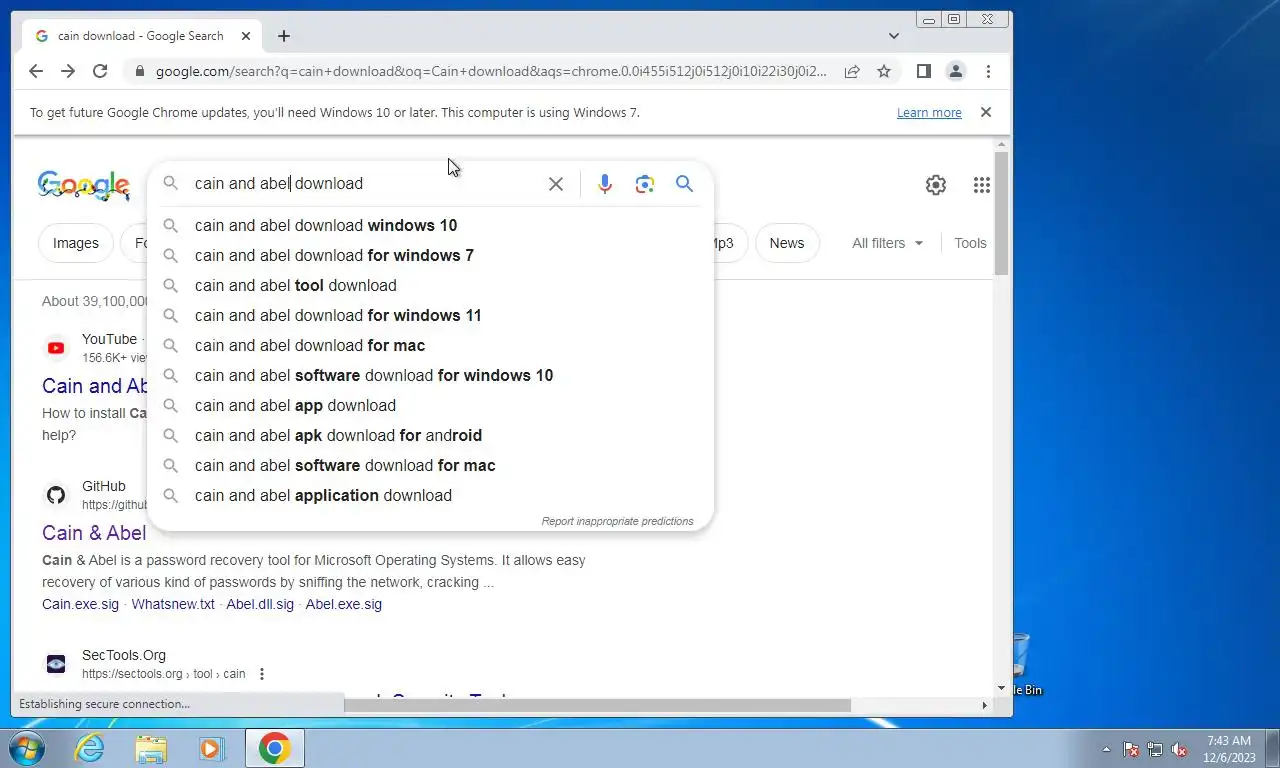Click the GitHub result favicon
Screen dimensions: 1280x768
[x=56, y=495]
